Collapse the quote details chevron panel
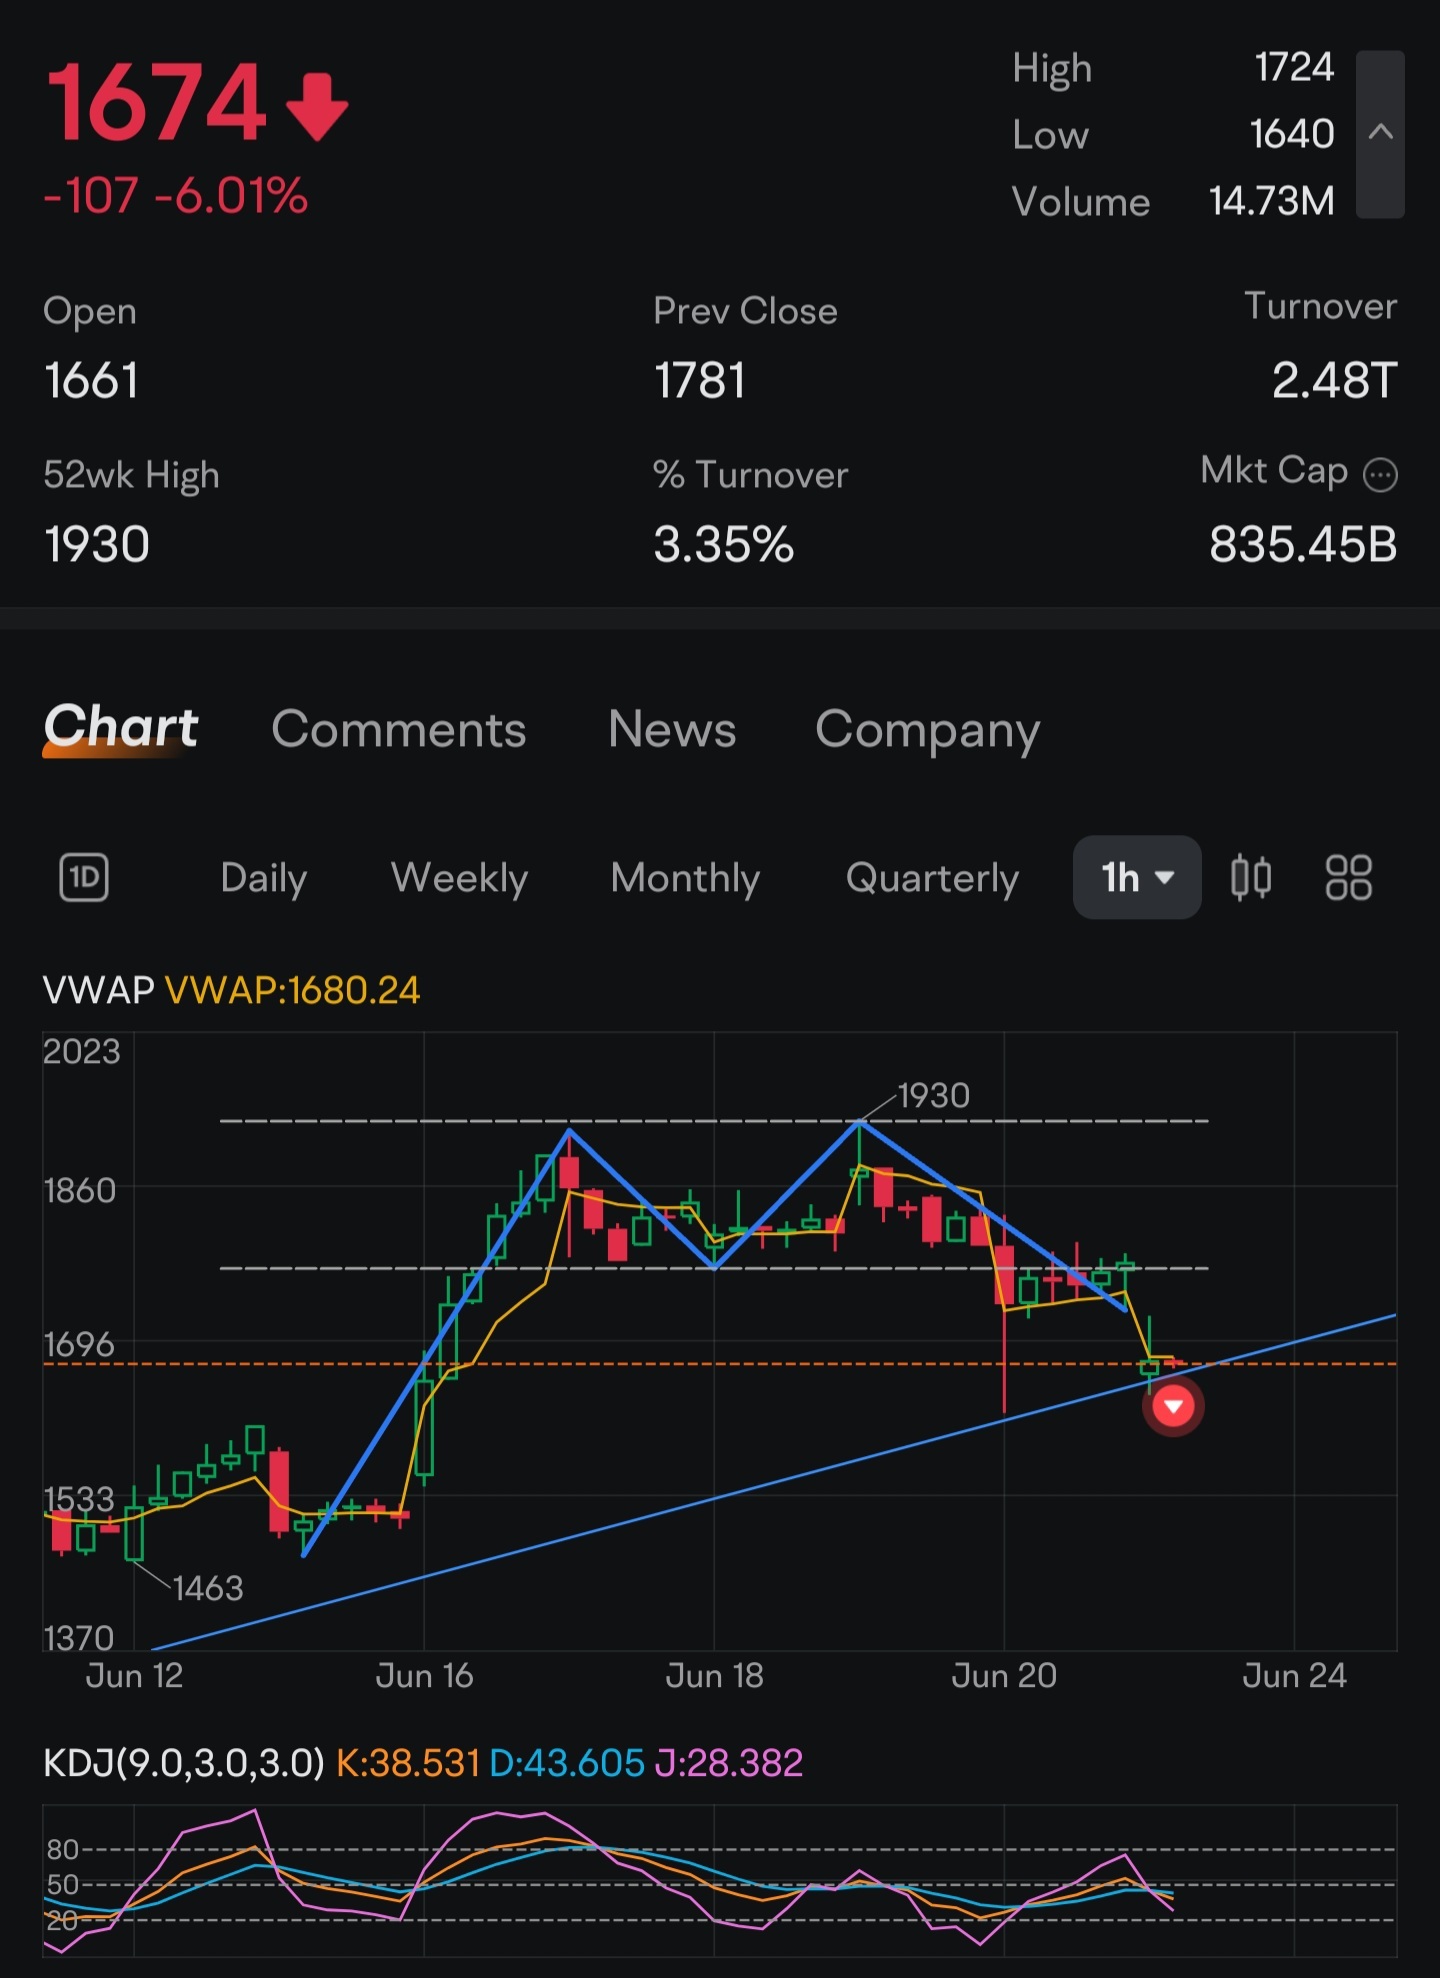The height and width of the screenshot is (1978, 1440). coord(1380,133)
